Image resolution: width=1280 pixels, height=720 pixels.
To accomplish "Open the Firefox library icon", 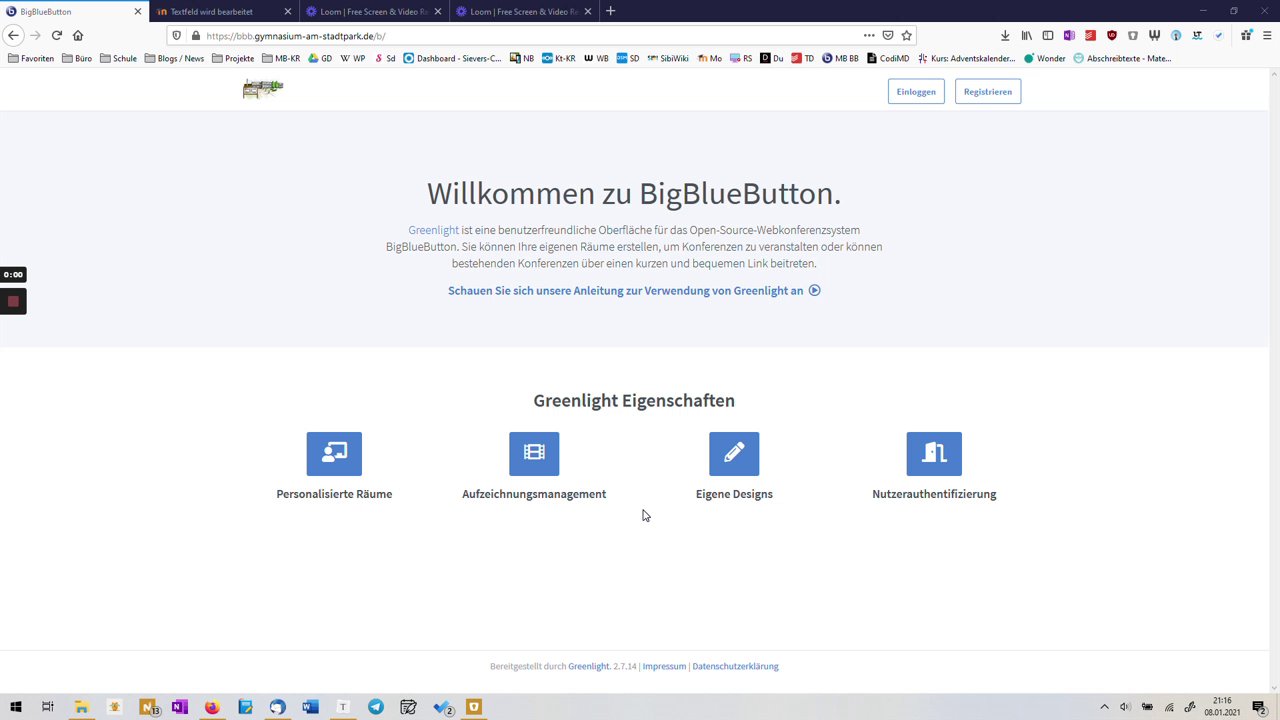I will pos(1026,35).
